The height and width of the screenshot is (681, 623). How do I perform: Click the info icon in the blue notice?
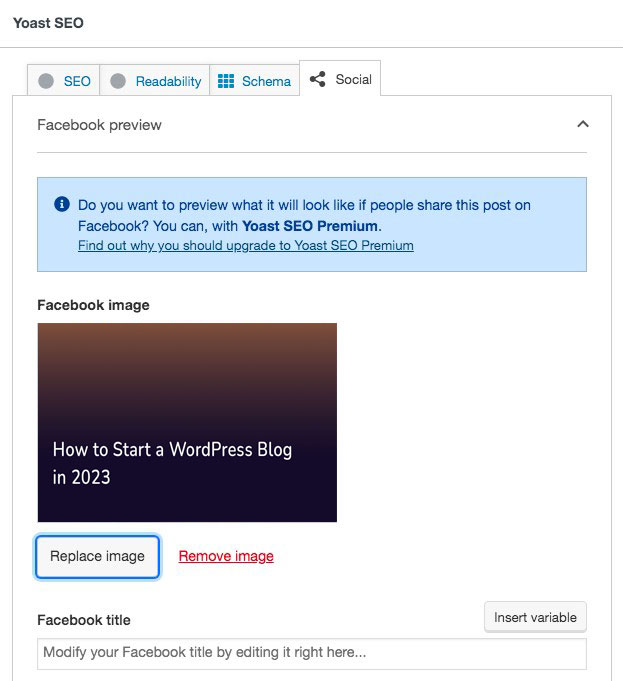coord(62,204)
